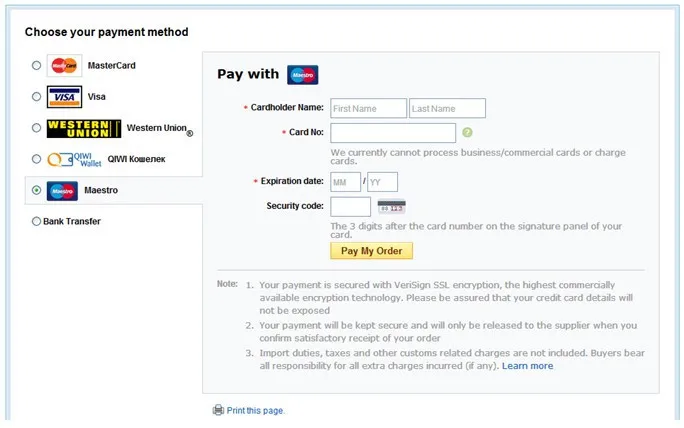Click the Maestro logo in payment list
Screen dimensions: 684x428
[62, 190]
